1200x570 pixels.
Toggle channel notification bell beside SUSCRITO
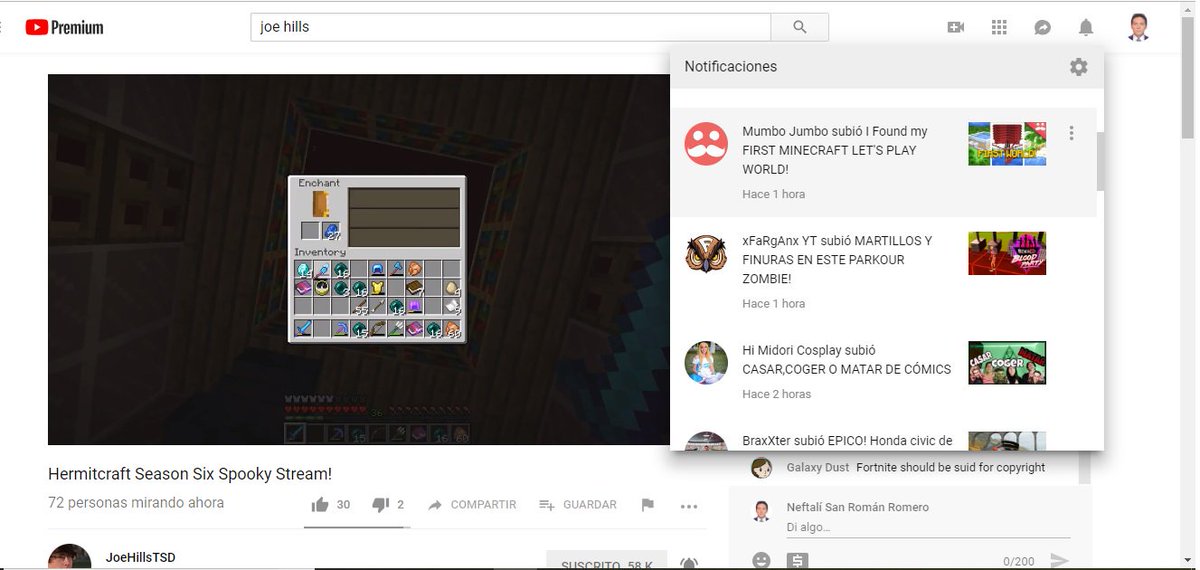(689, 563)
